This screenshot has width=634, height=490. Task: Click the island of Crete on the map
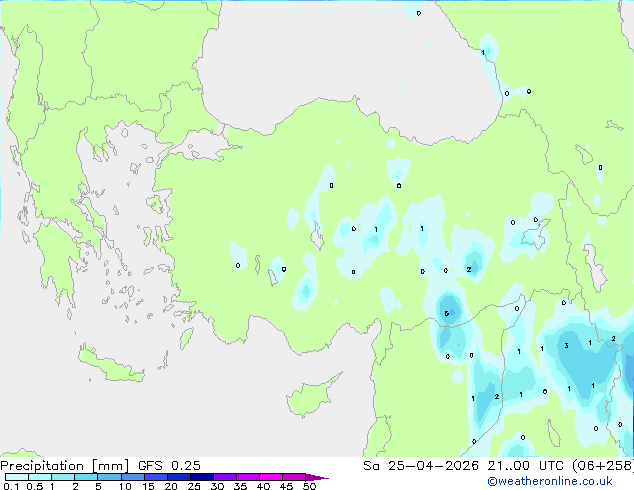point(110,365)
